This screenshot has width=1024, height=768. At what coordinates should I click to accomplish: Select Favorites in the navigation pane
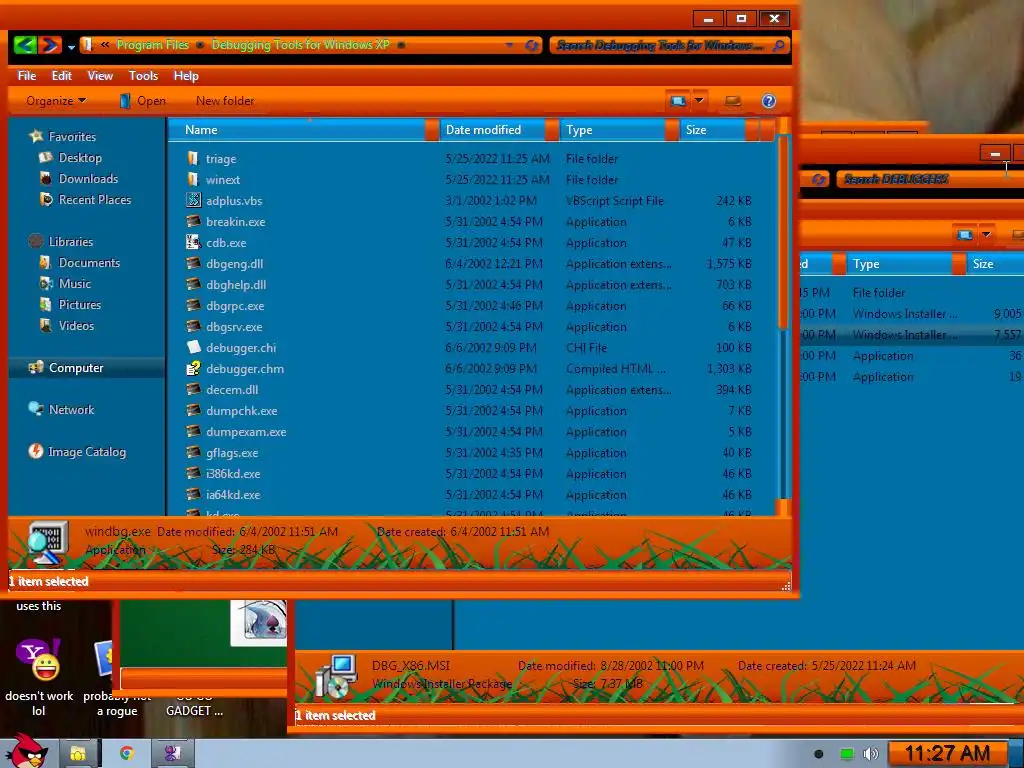click(x=72, y=136)
